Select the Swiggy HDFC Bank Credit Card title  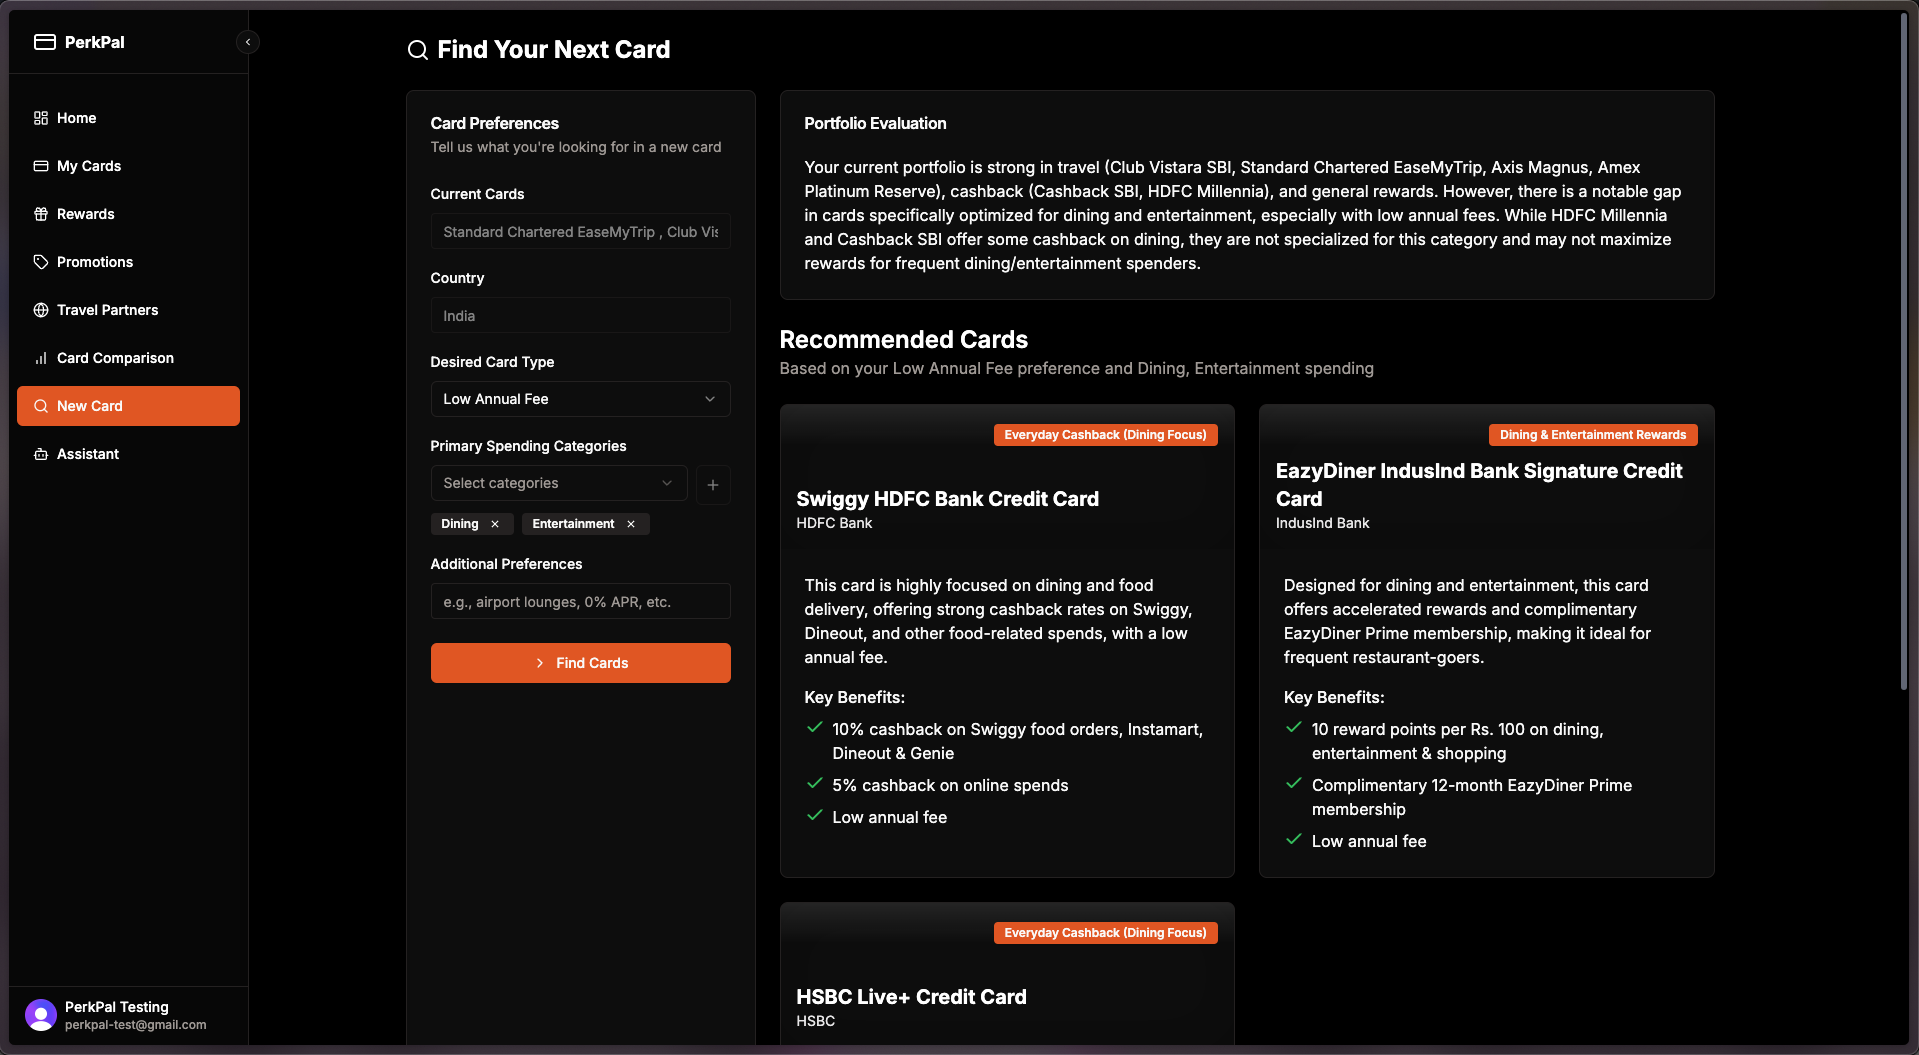pos(947,499)
